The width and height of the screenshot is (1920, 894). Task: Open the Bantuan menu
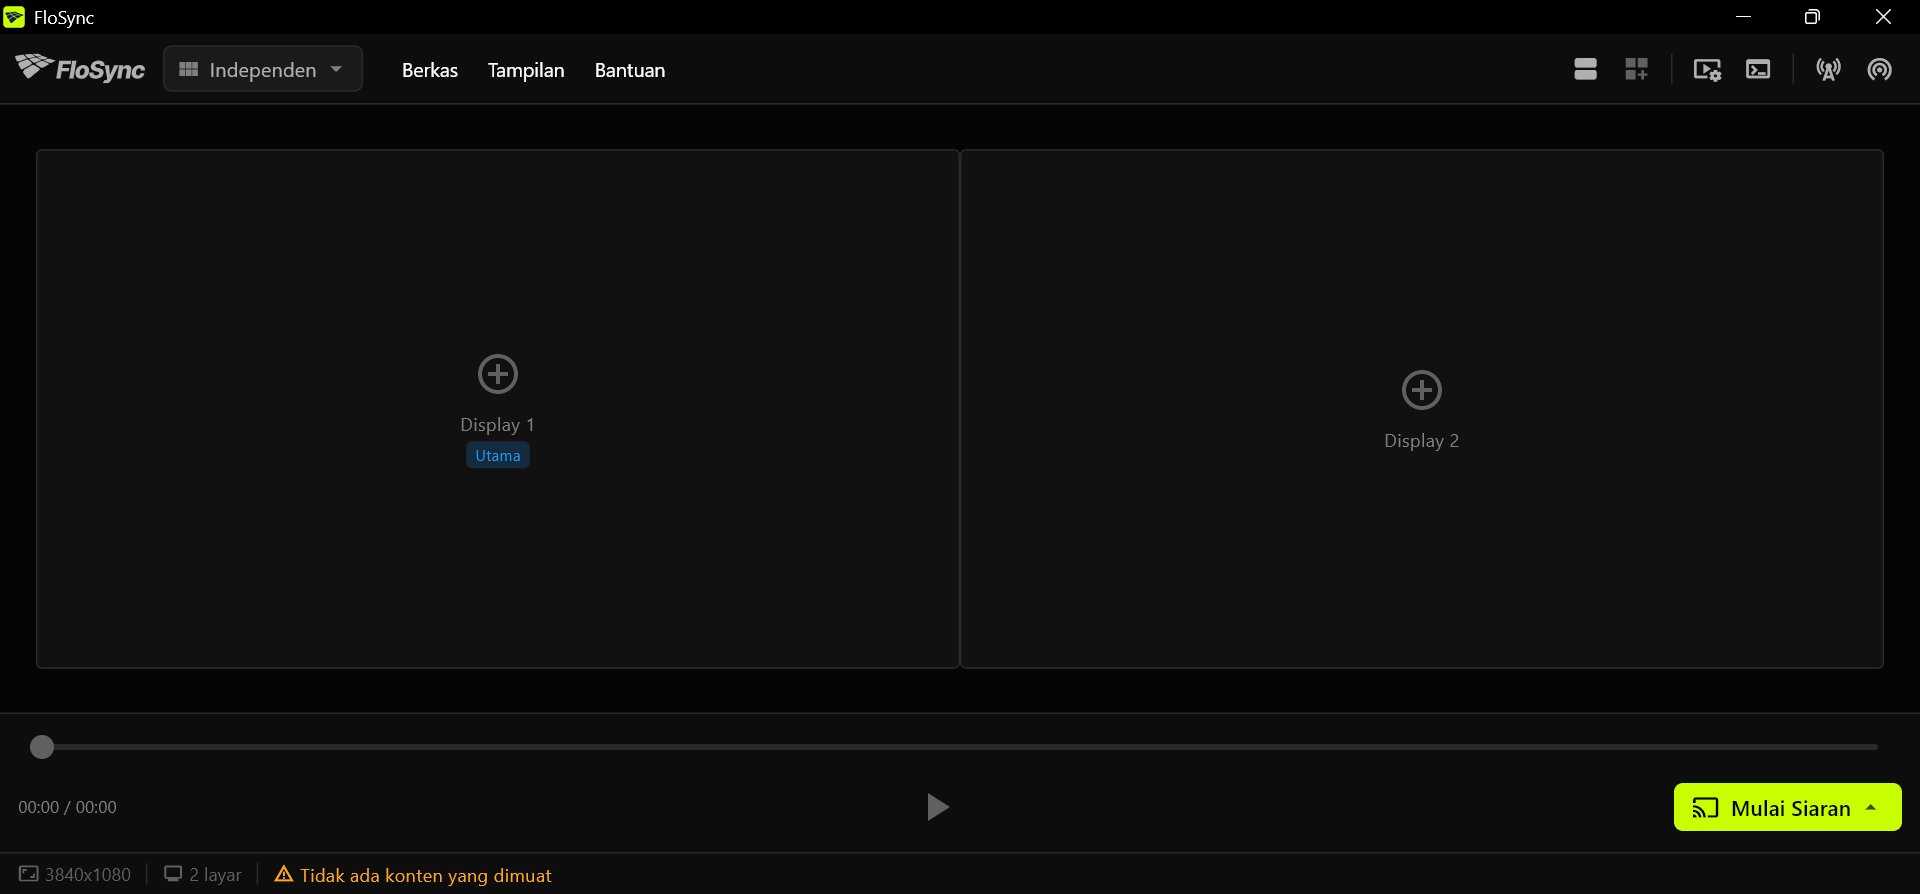coord(630,70)
